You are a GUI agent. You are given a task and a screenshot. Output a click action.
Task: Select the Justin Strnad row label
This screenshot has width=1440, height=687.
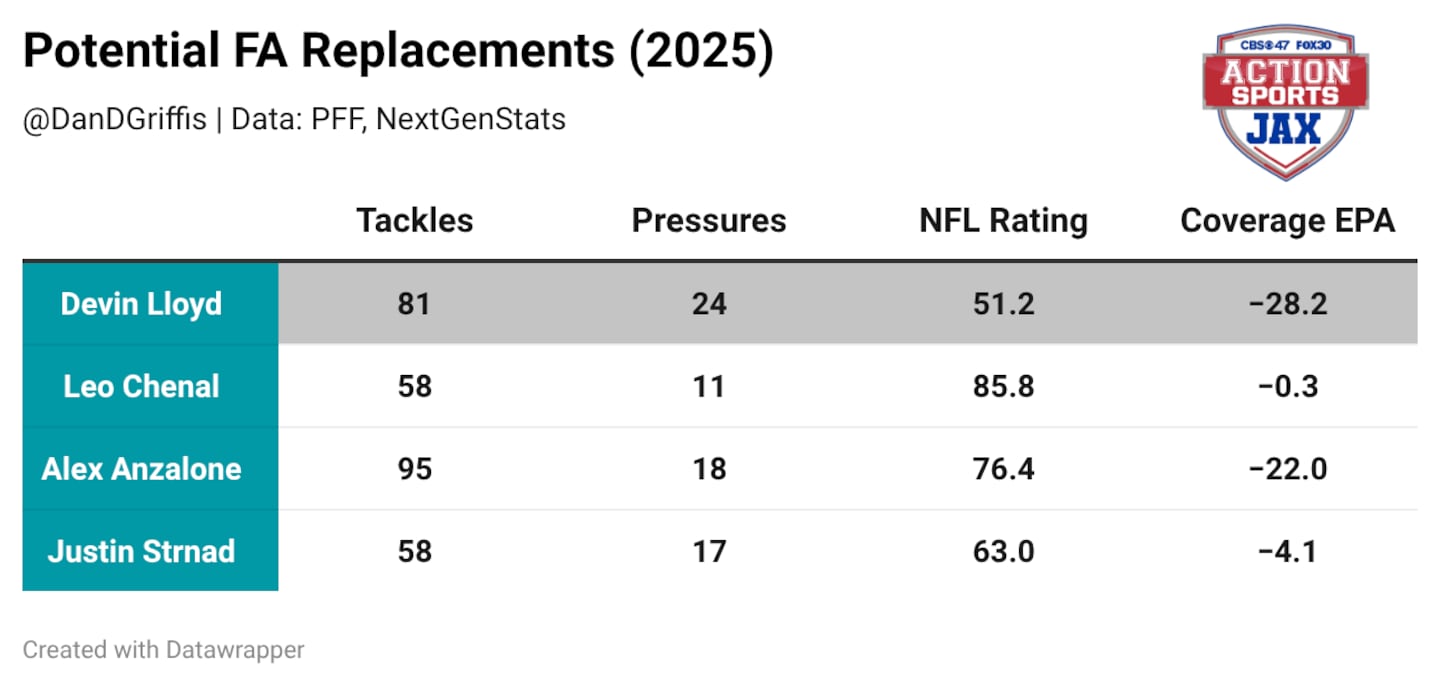pos(141,550)
